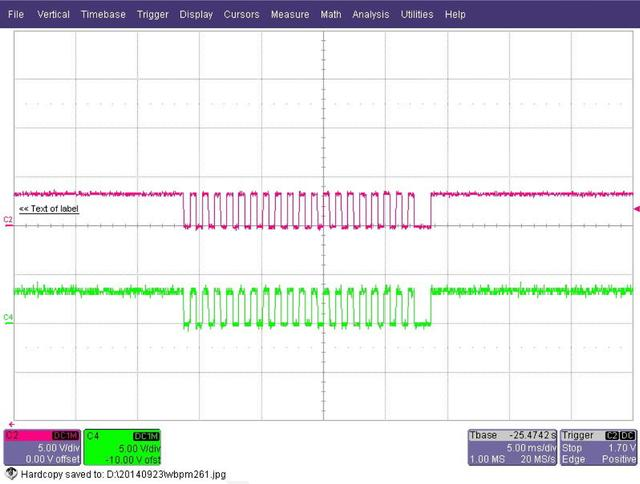Open the Trigger menu in the menu bar
Image resolution: width=640 pixels, height=484 pixels.
tap(153, 15)
